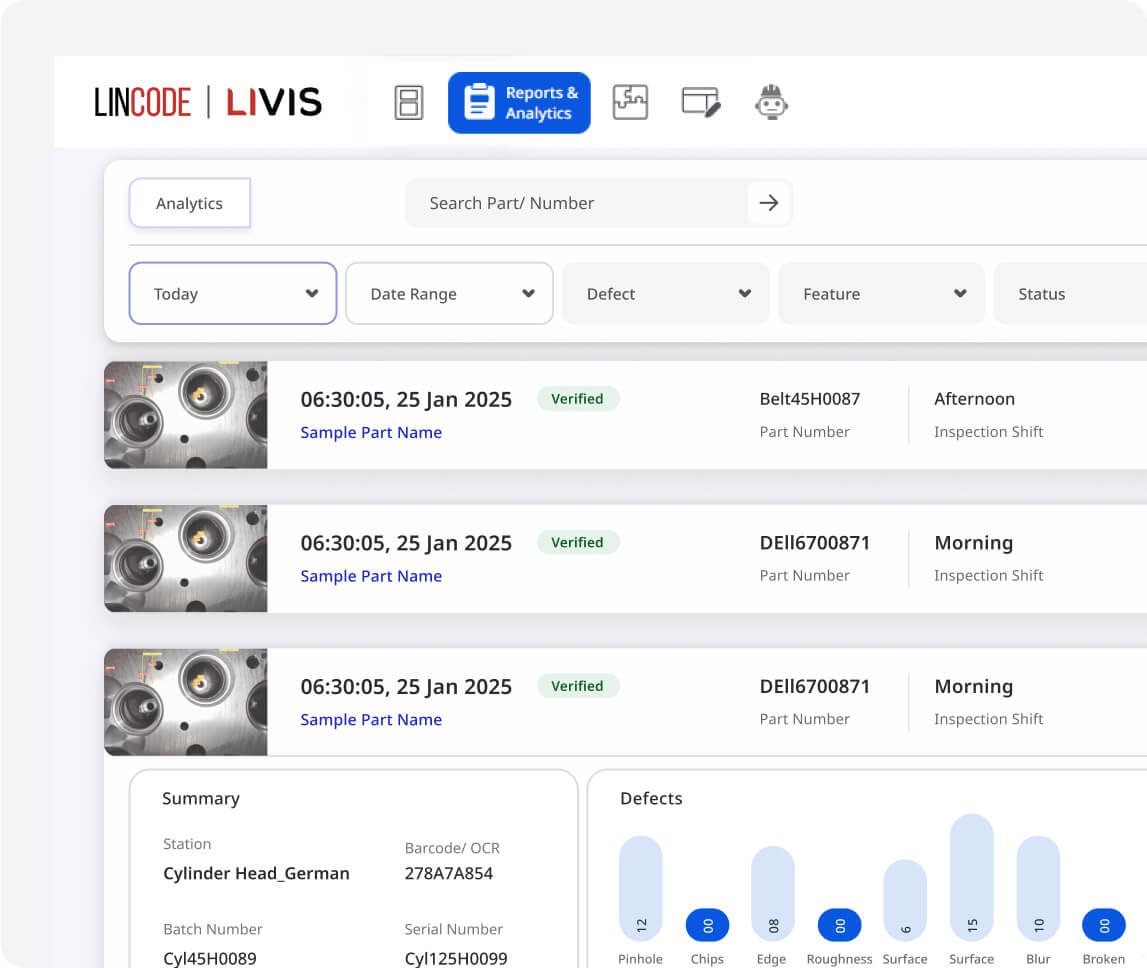
Task: Click the layout panel icon in top navigation
Action: point(409,103)
